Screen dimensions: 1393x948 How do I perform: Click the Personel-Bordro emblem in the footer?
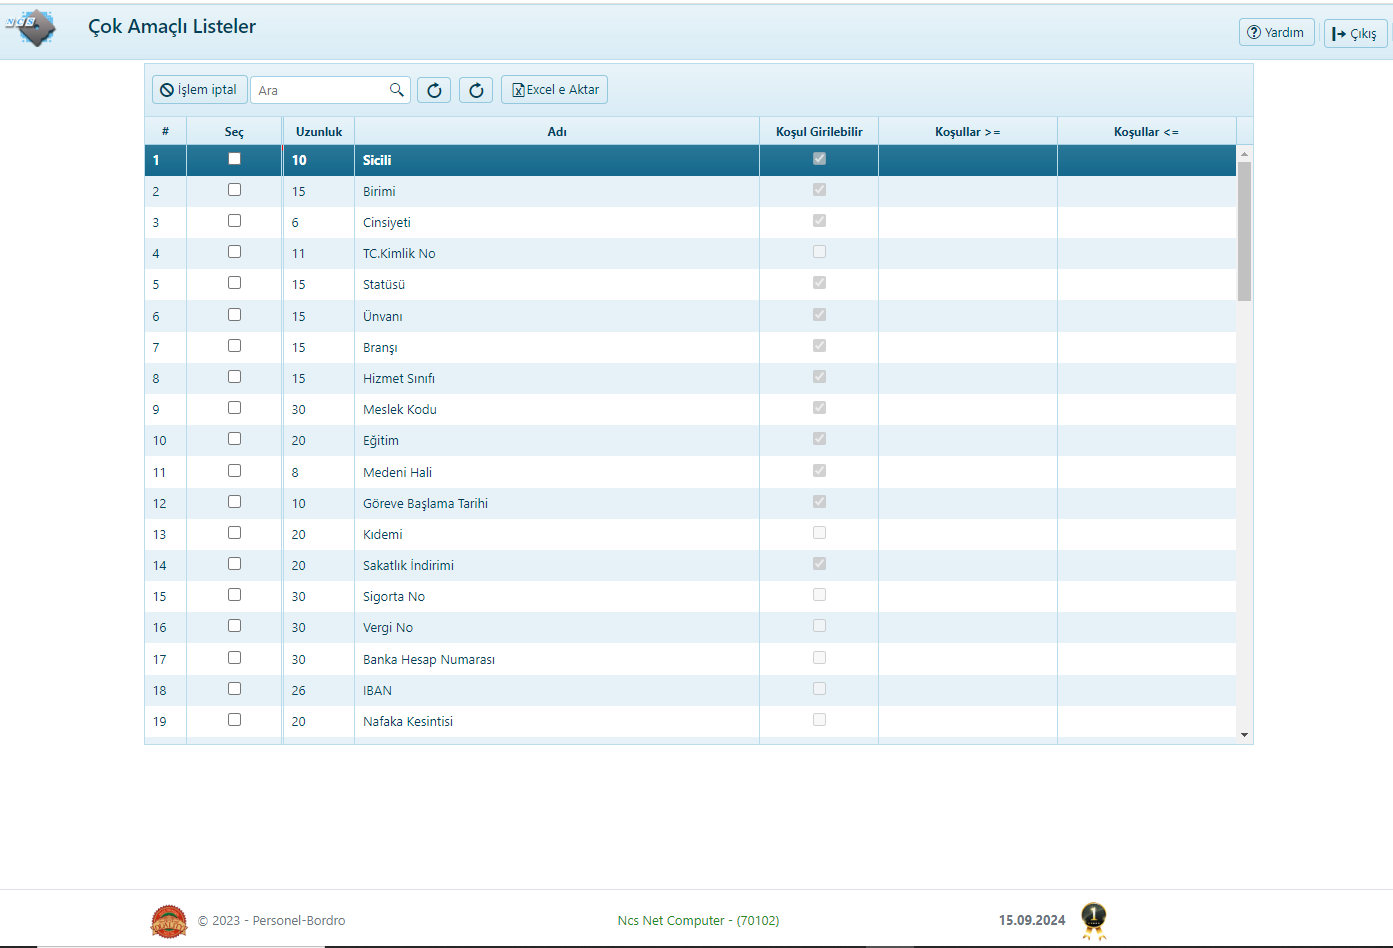tap(169, 921)
